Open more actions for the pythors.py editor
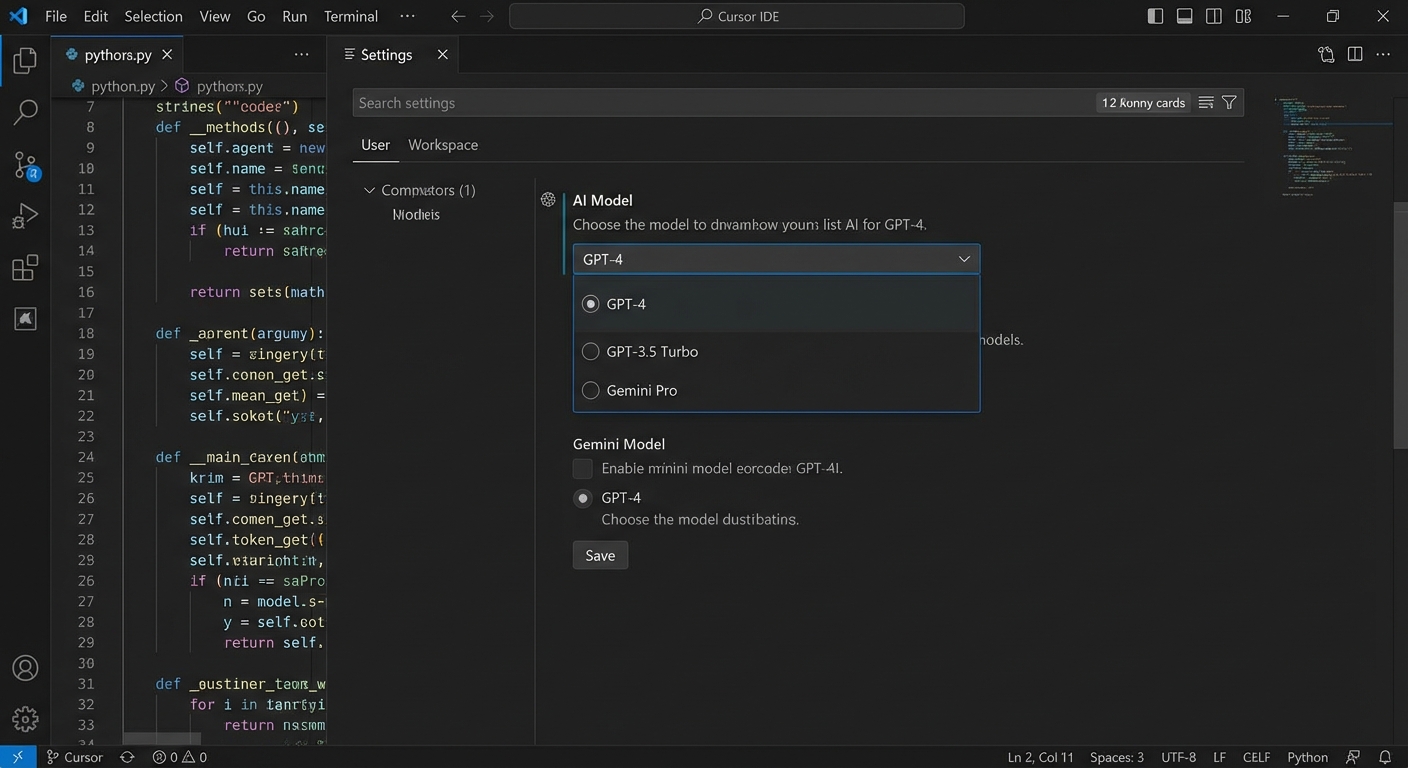This screenshot has width=1408, height=768. 301,55
